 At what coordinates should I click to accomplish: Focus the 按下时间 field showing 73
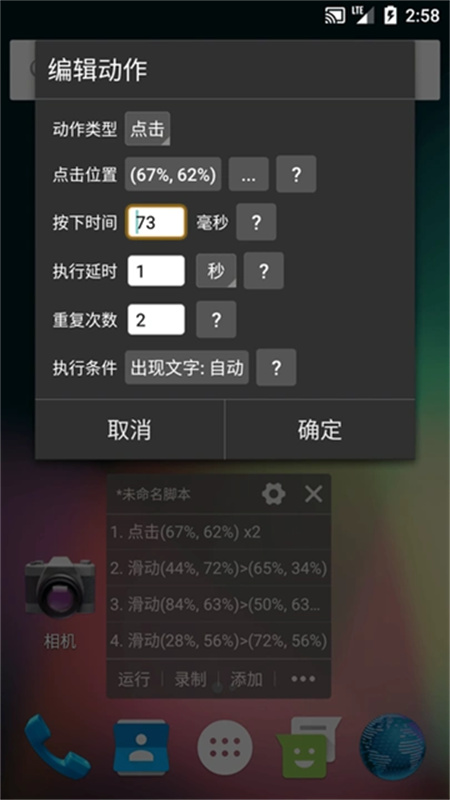click(156, 222)
